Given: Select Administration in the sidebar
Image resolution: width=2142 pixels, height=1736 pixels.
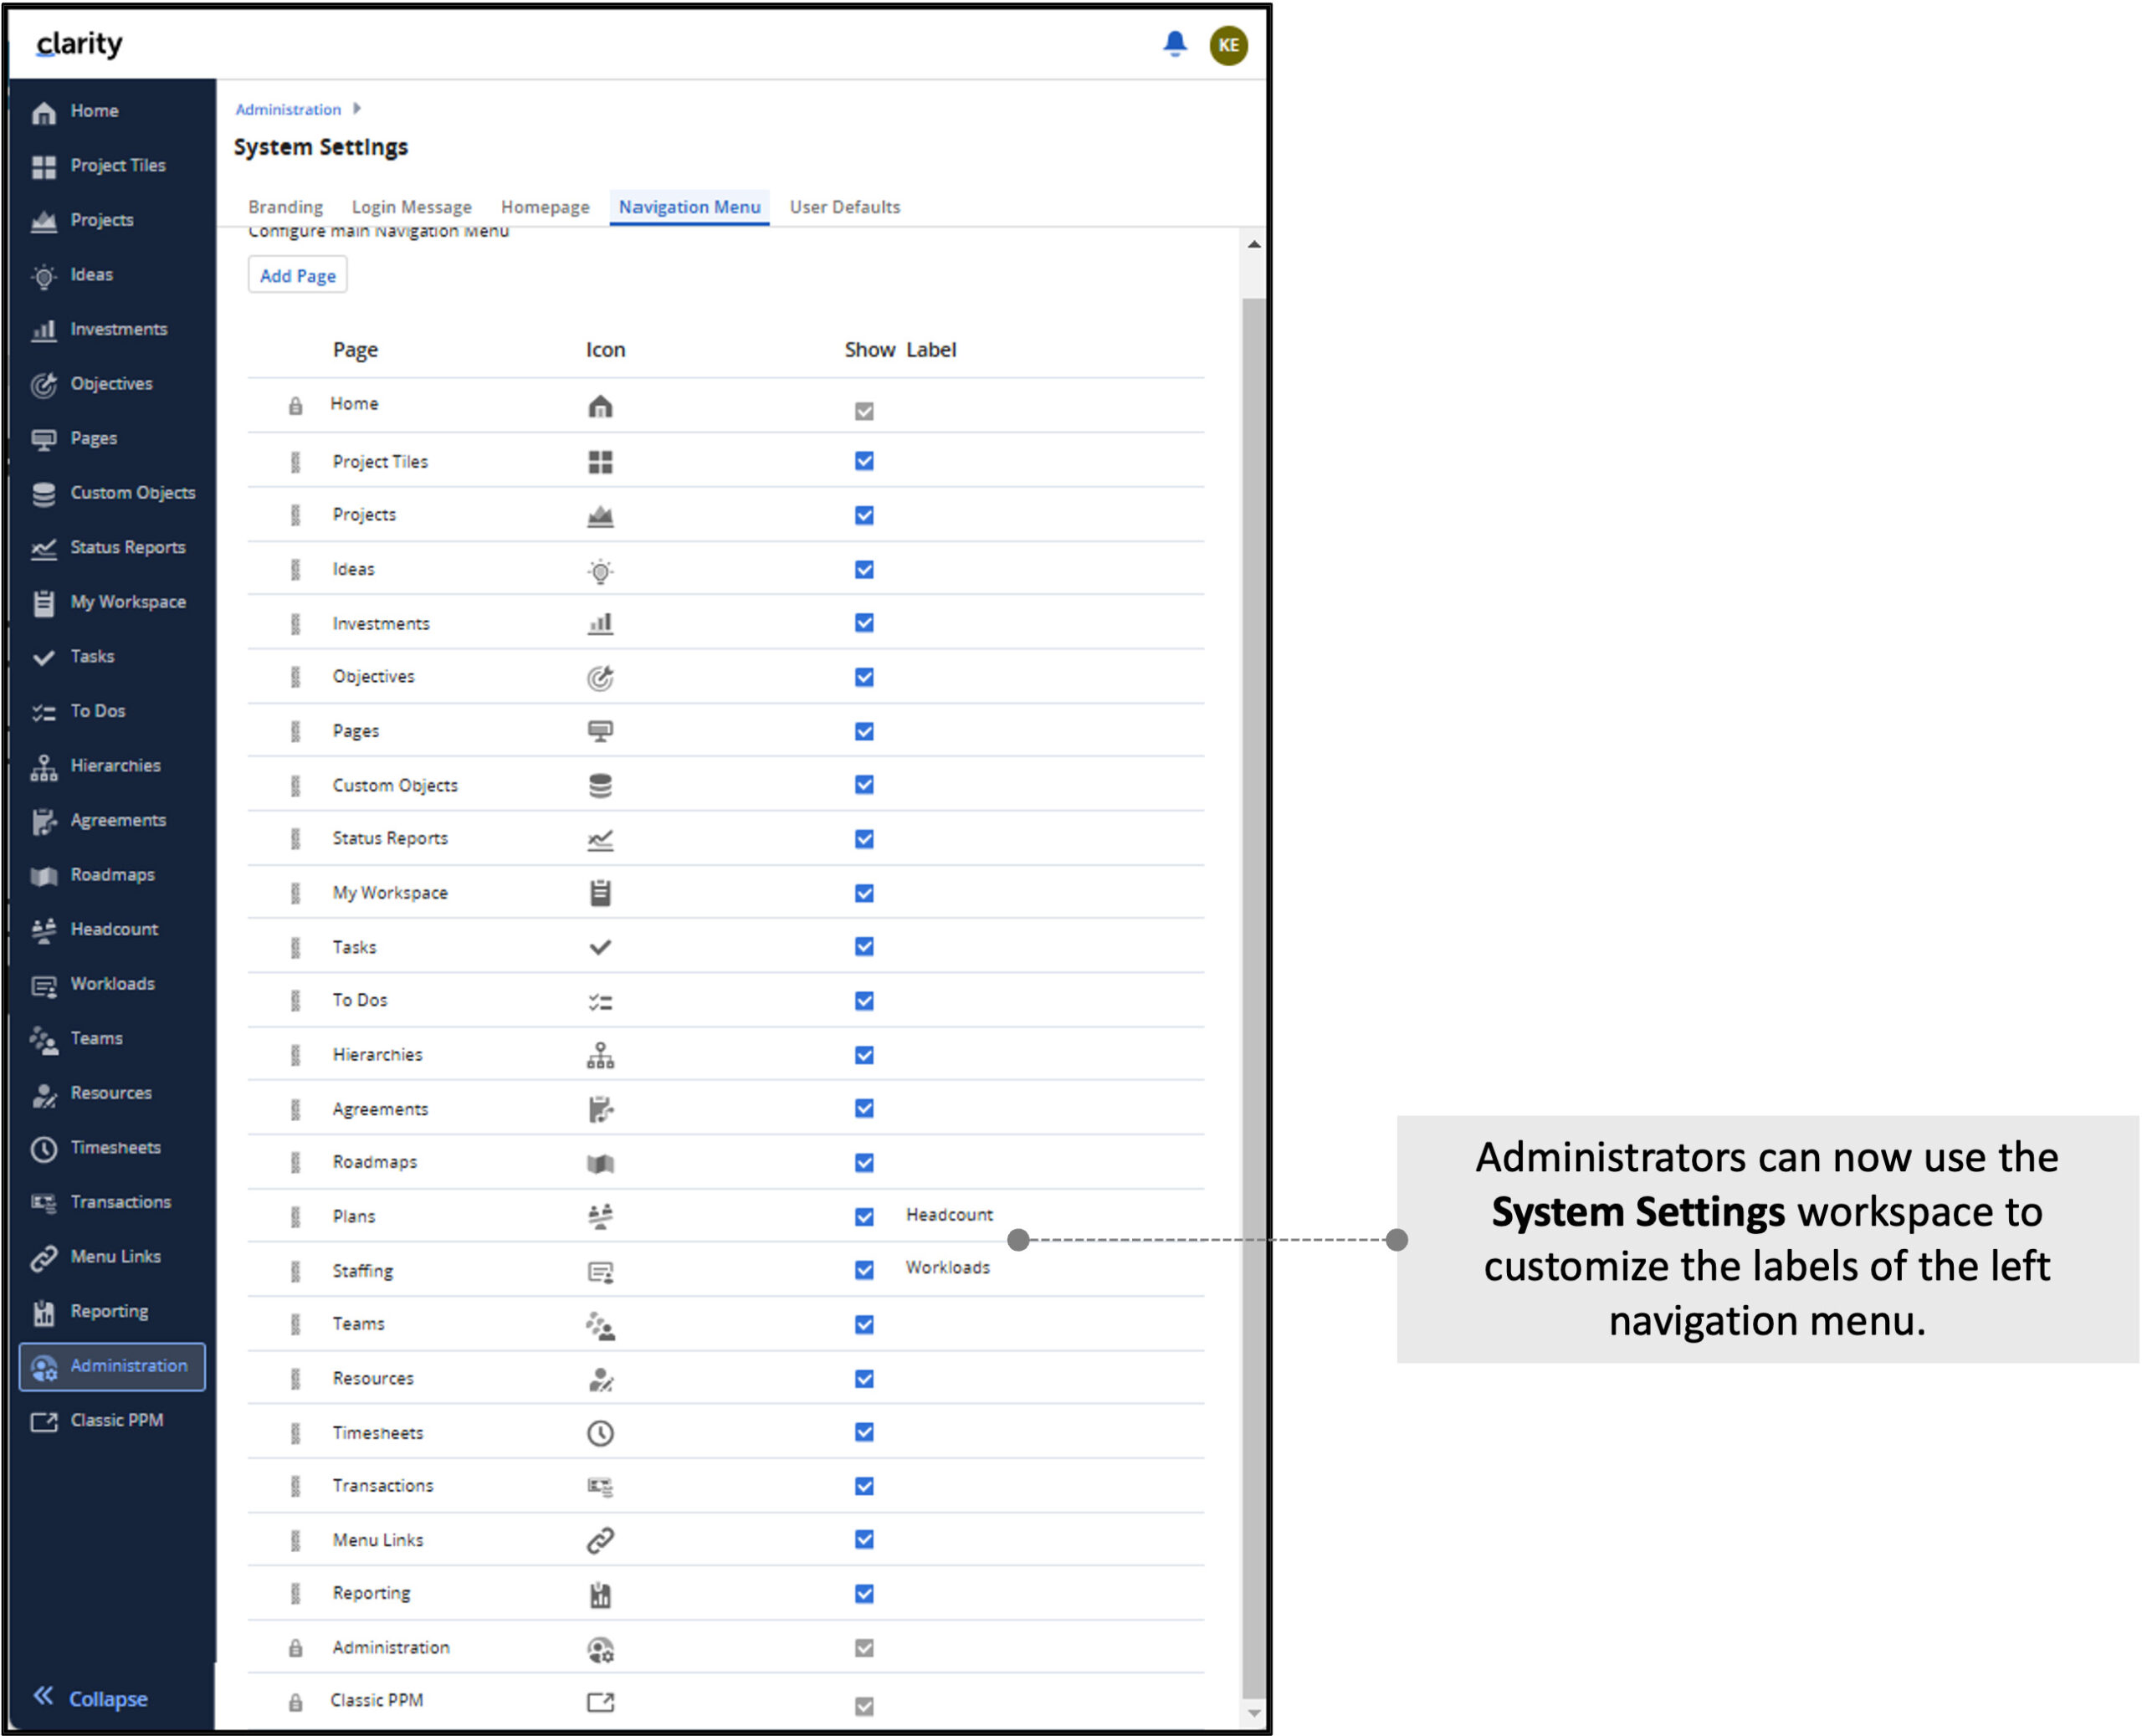Looking at the screenshot, I should pyautogui.click(x=112, y=1366).
